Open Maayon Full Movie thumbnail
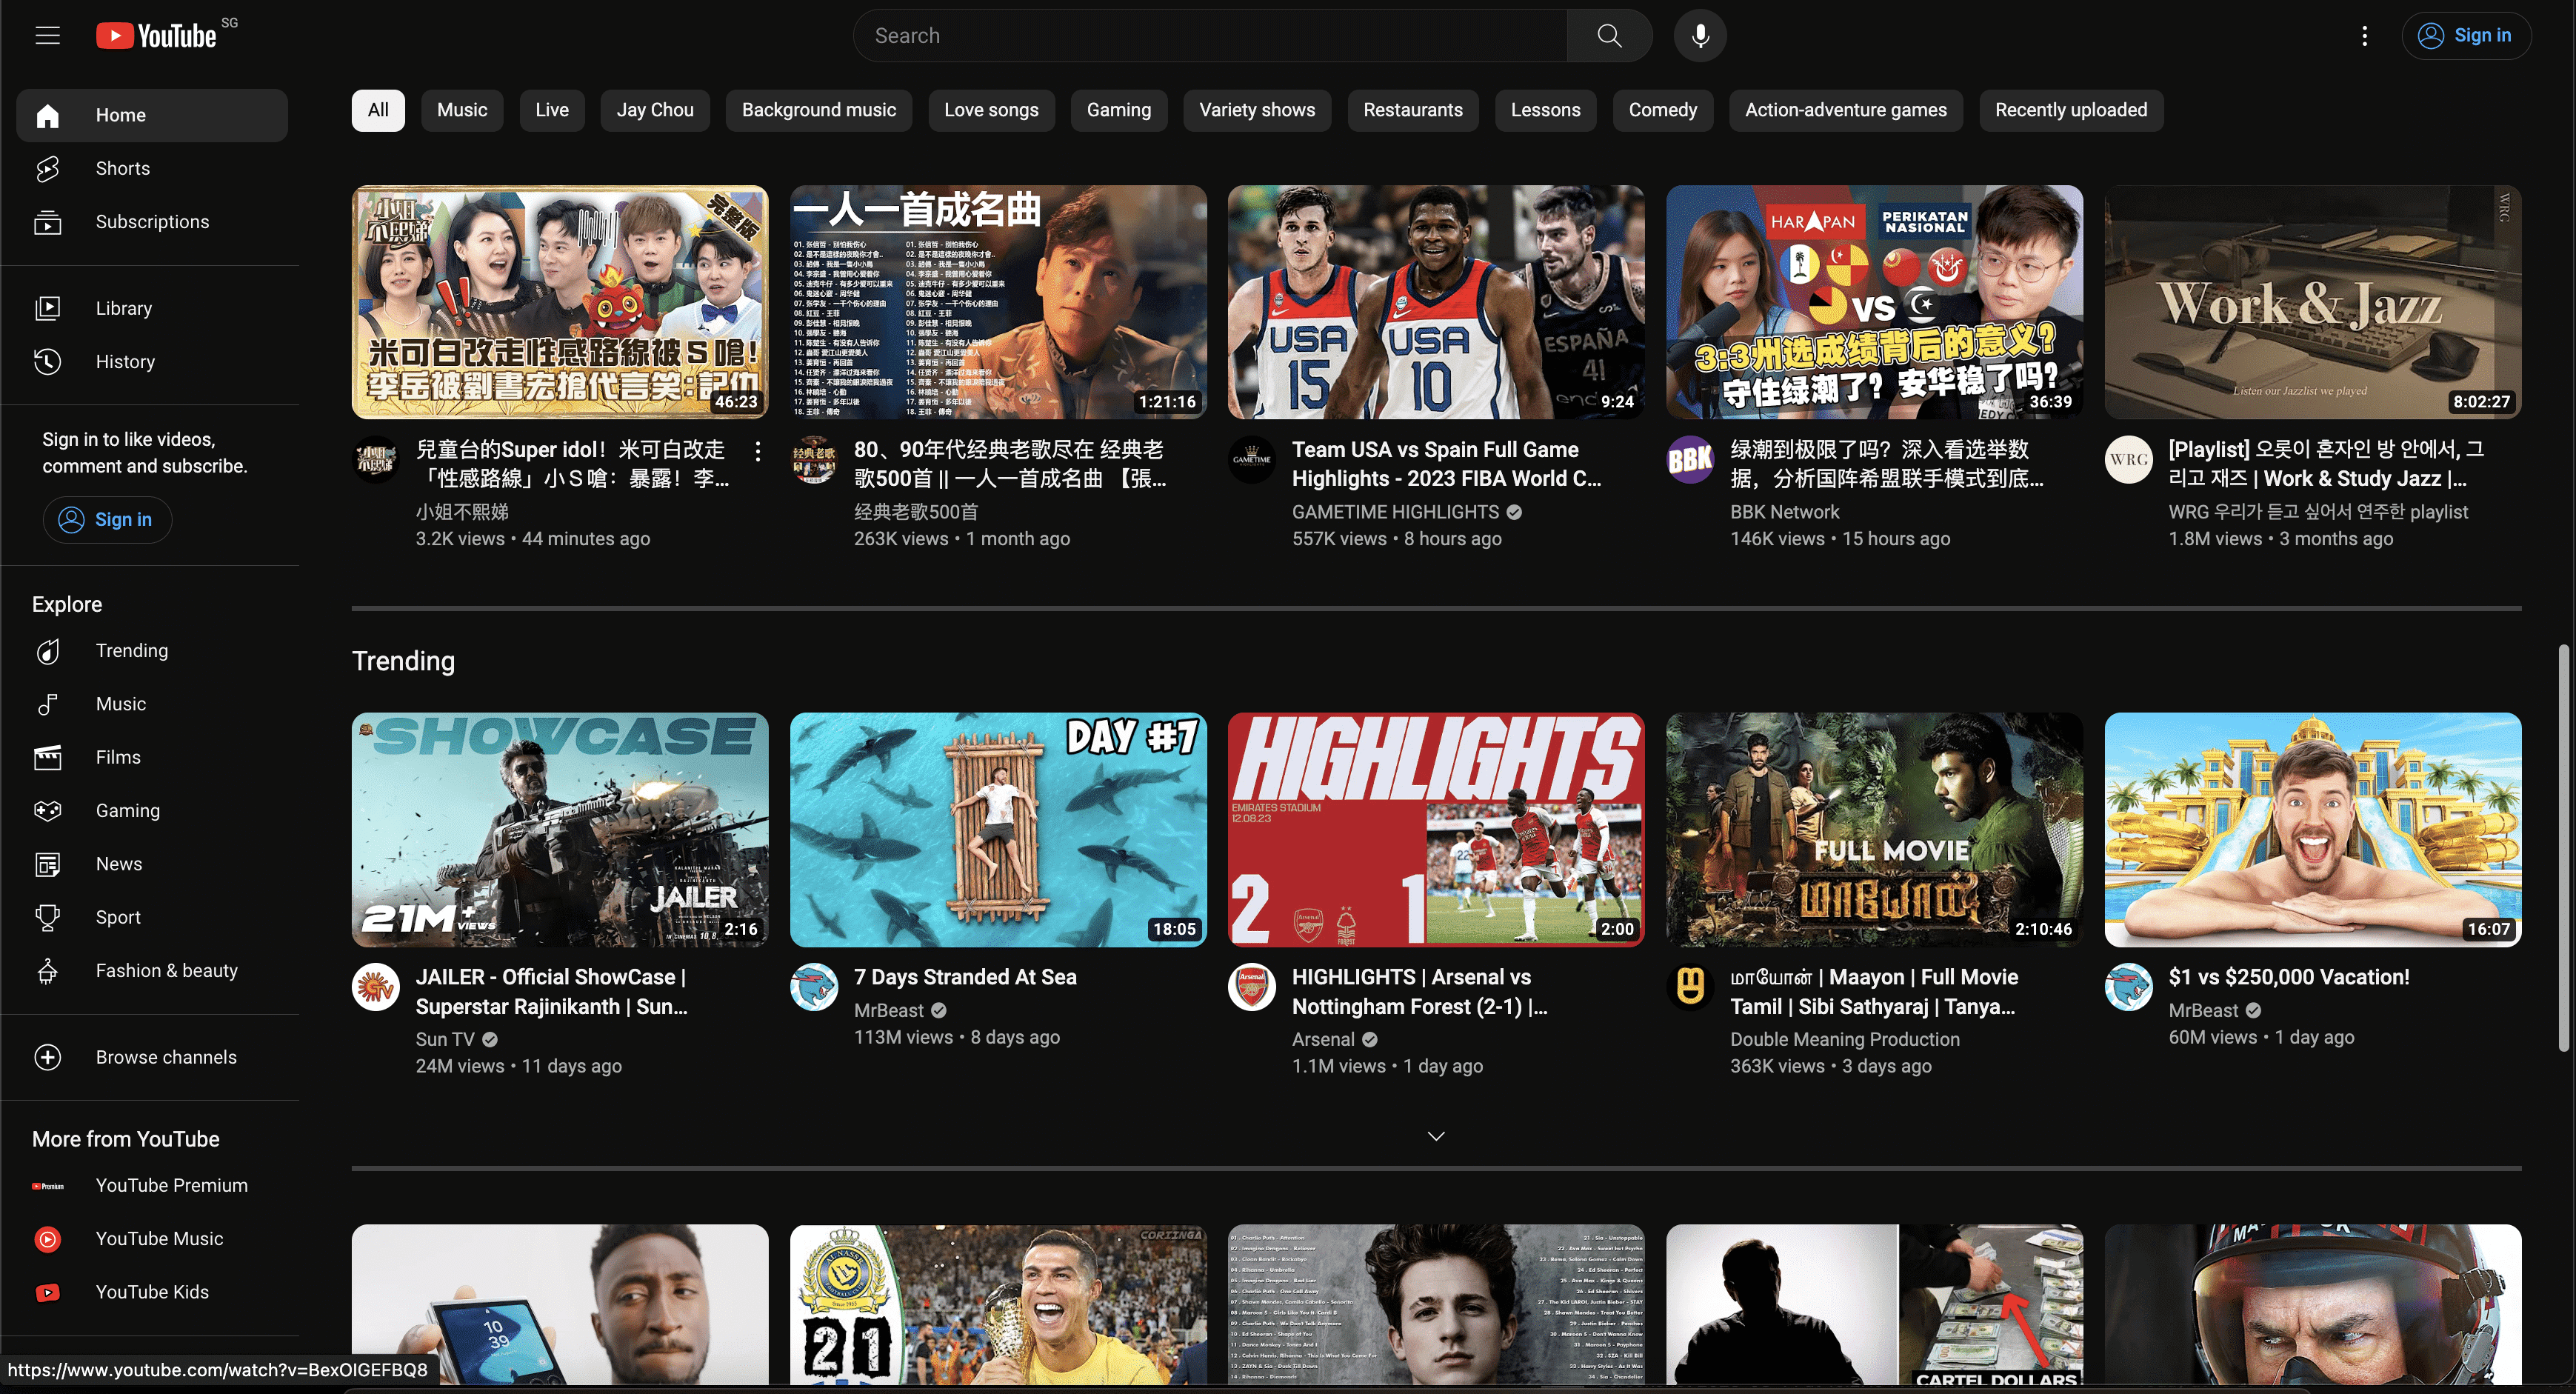2576x1394 pixels. (x=1874, y=829)
